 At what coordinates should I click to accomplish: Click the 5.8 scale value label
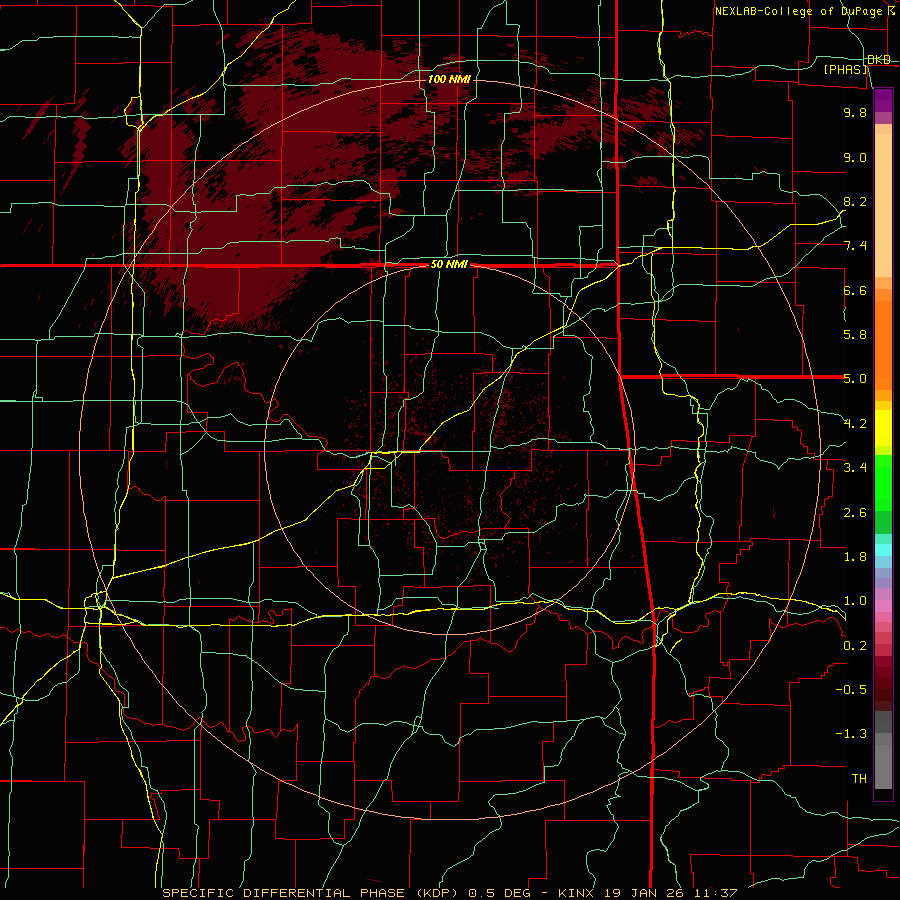855,335
